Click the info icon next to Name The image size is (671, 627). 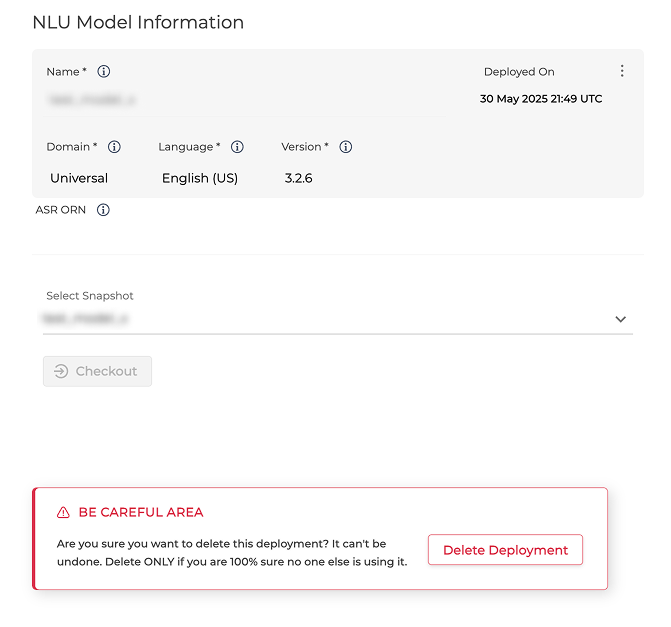pos(104,72)
